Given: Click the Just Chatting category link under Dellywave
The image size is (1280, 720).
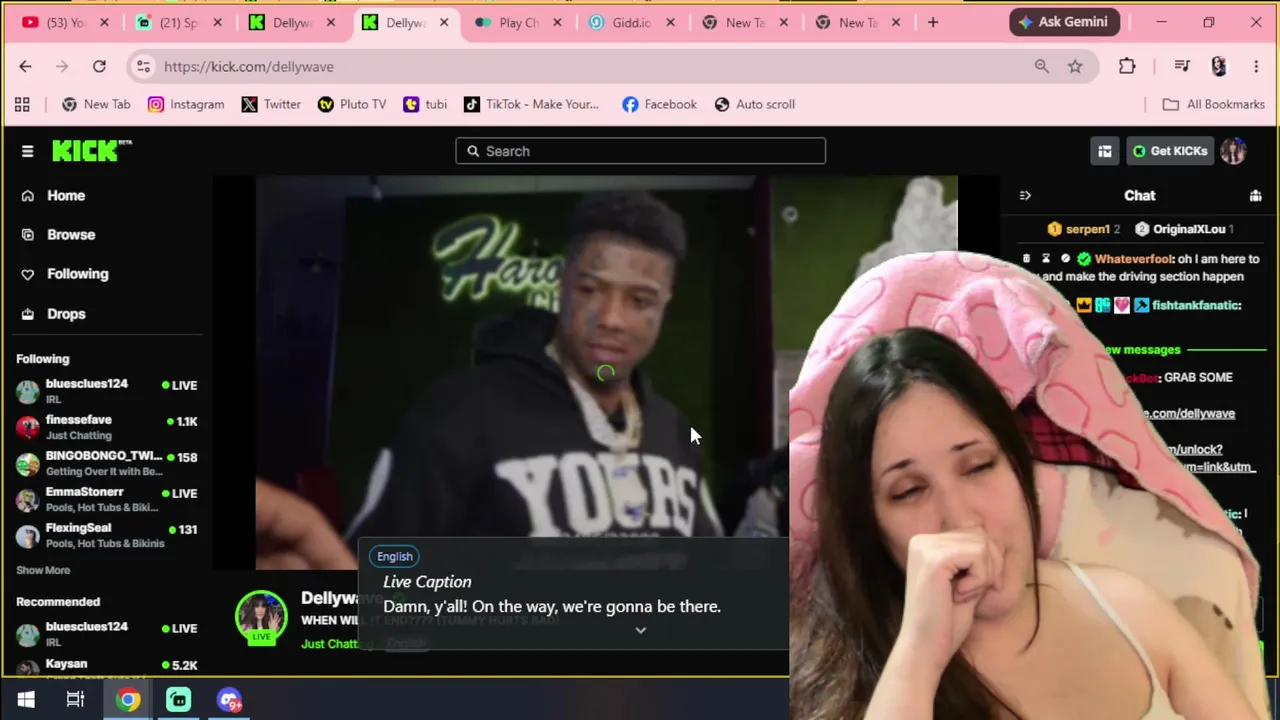Looking at the screenshot, I should click(330, 644).
